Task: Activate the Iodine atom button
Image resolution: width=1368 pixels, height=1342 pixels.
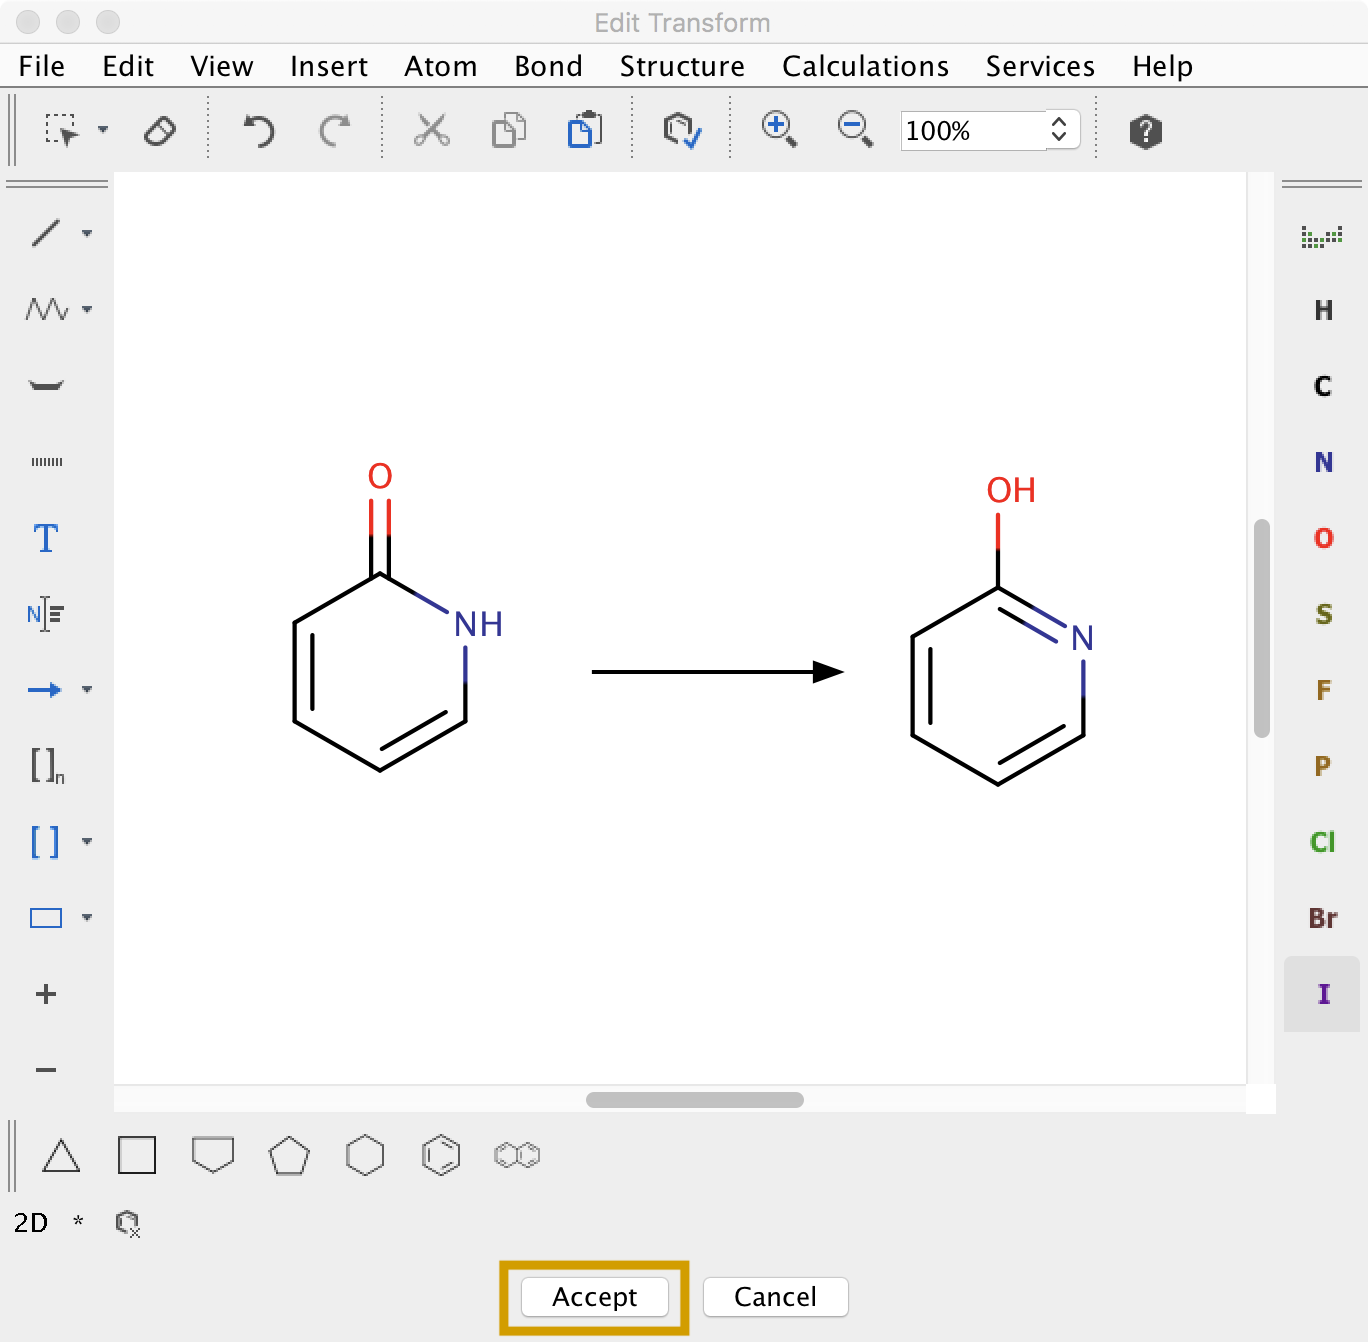Action: point(1323,994)
